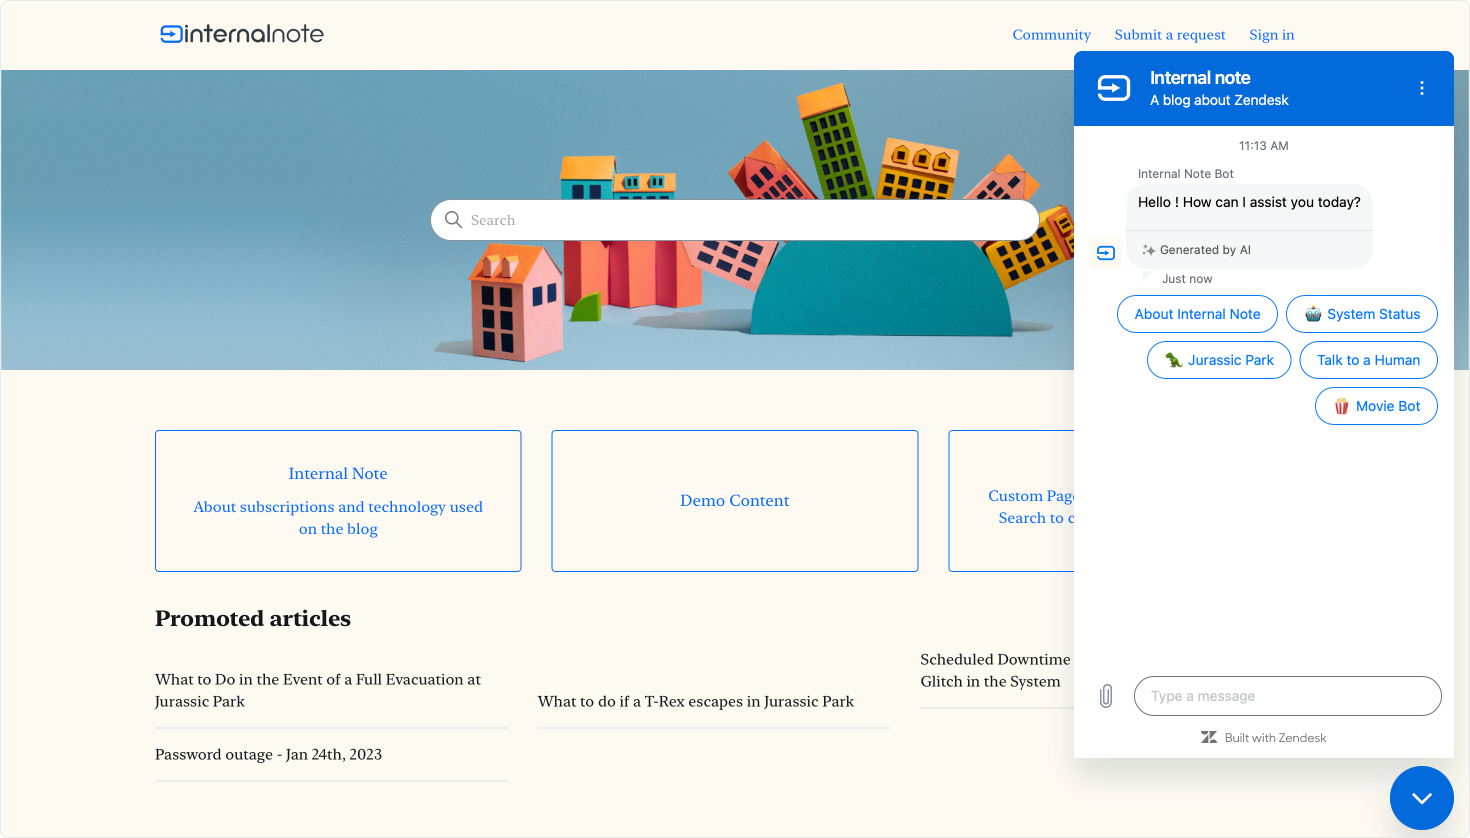Select the Jurassic Park quick reply
This screenshot has height=838, width=1470.
click(1219, 360)
